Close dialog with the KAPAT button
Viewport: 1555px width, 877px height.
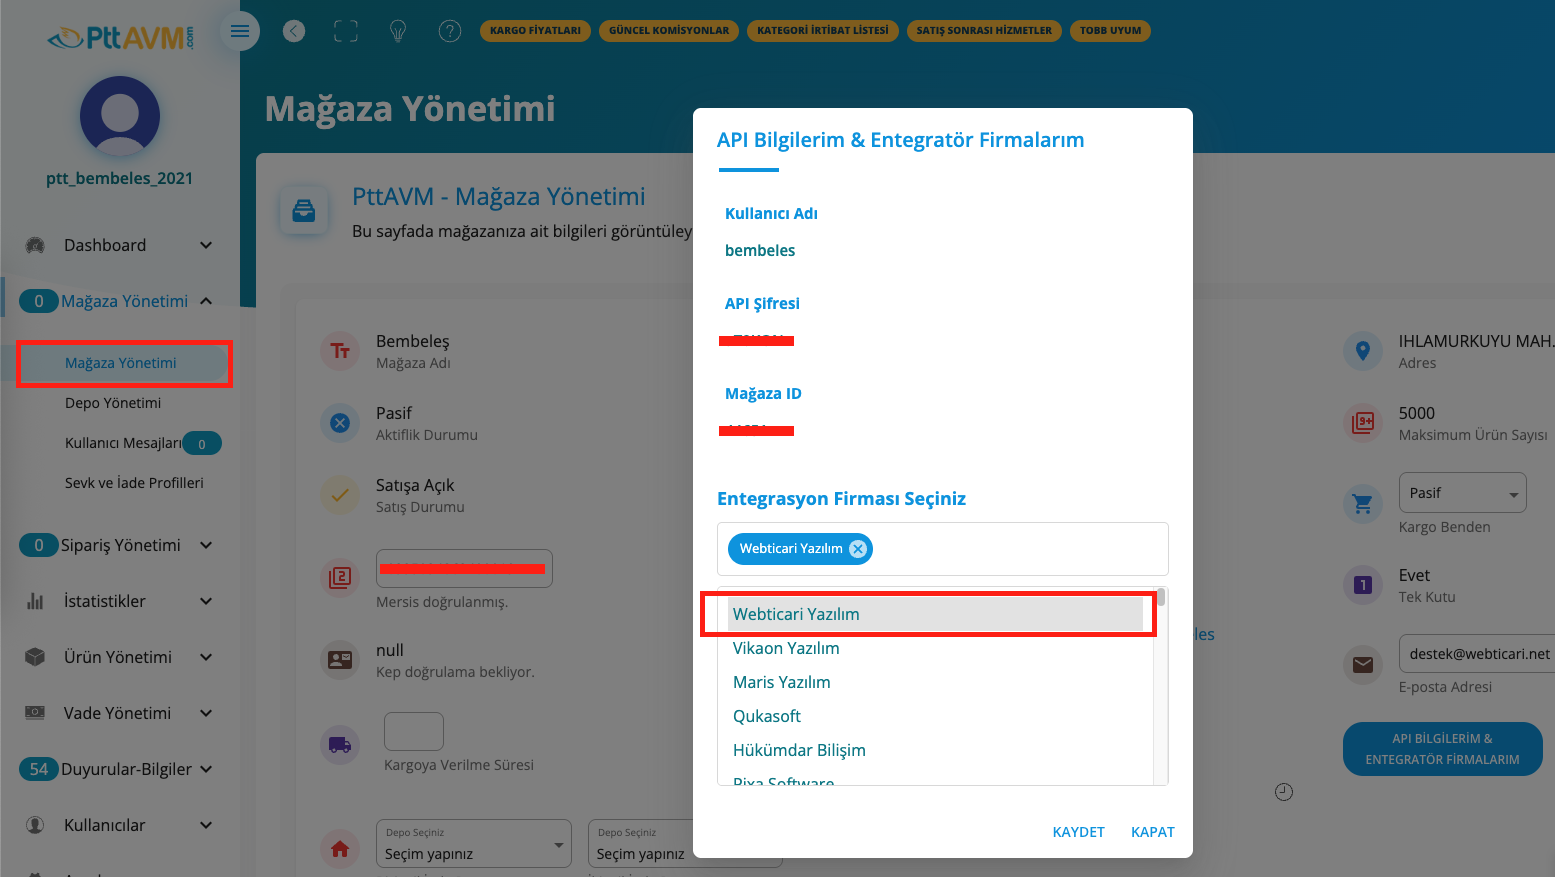(1152, 832)
